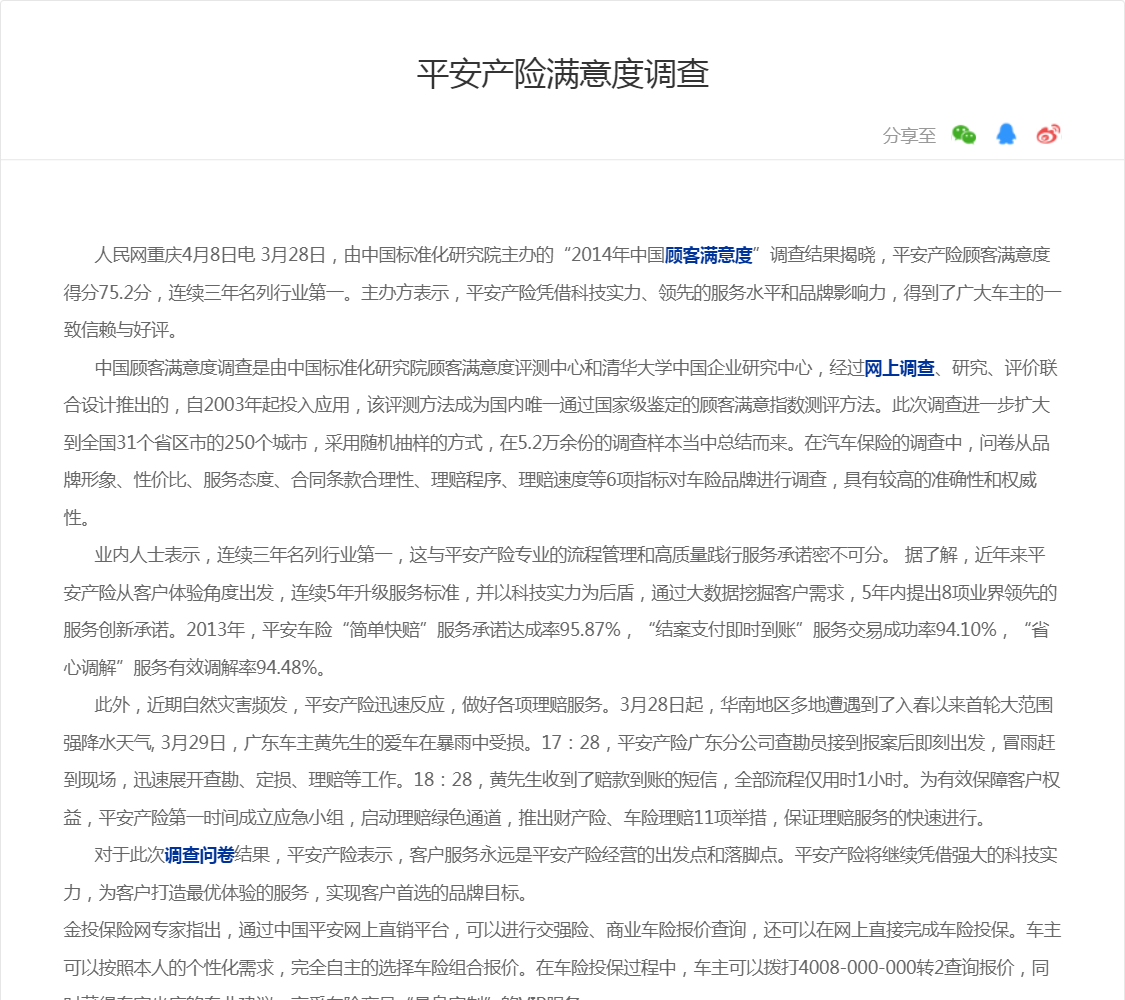Open the 顾客满意度 hyperlink
1125x1000 pixels.
tap(708, 255)
